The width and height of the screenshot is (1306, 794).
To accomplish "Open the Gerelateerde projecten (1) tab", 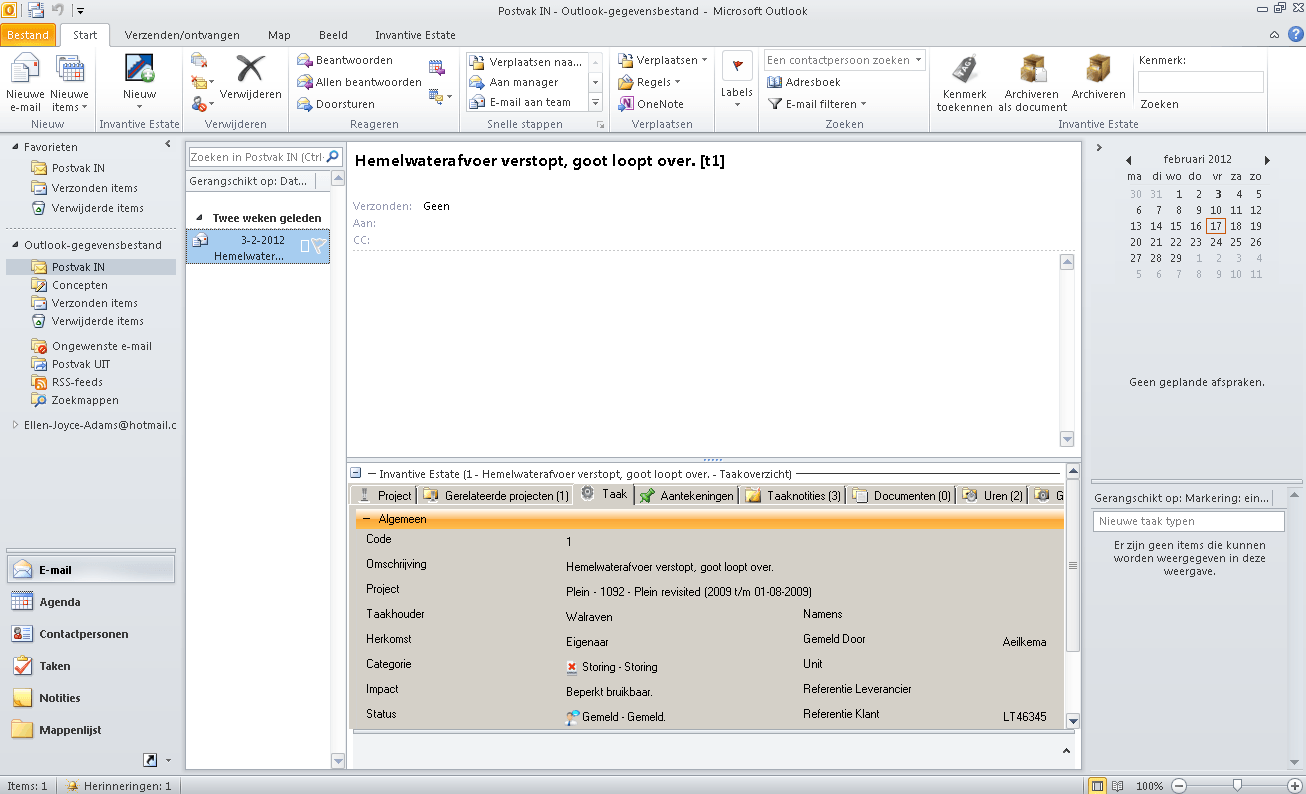I will tap(495, 495).
